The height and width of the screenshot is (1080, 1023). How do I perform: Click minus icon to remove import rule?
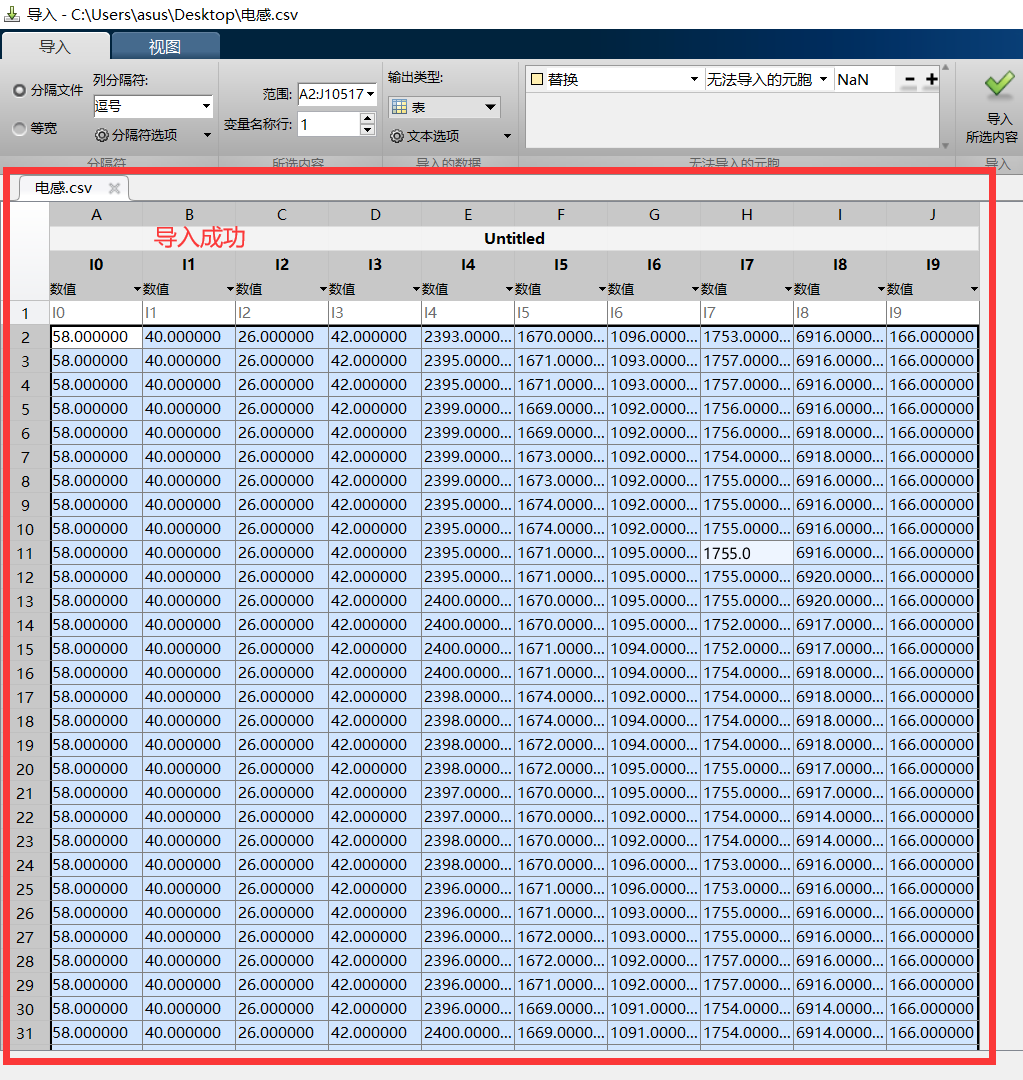coord(908,77)
